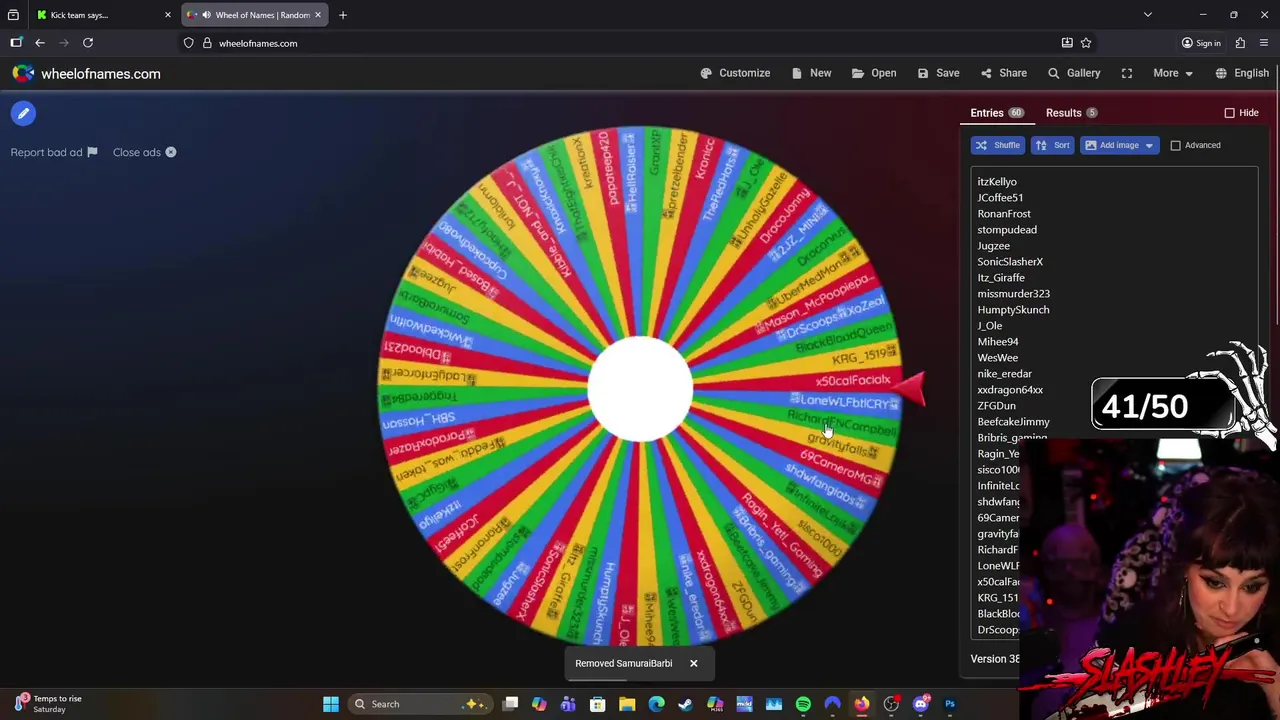Open the Gallery search
1280x720 pixels.
pos(1074,73)
